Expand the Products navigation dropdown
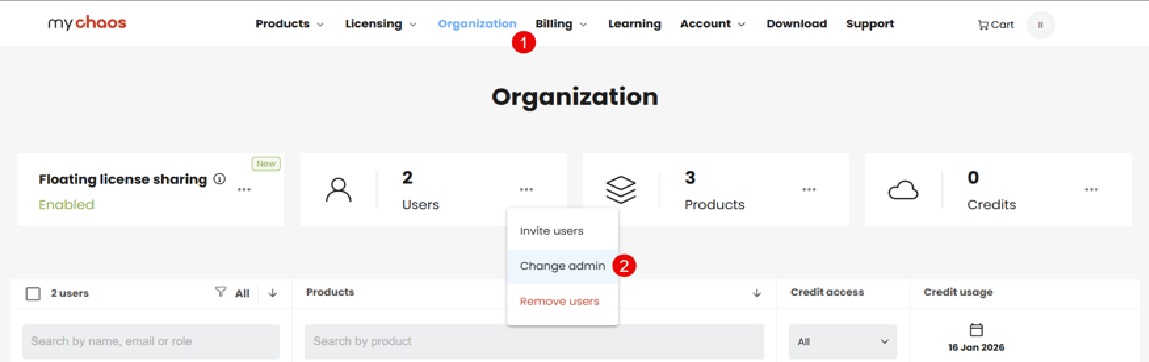 (289, 23)
